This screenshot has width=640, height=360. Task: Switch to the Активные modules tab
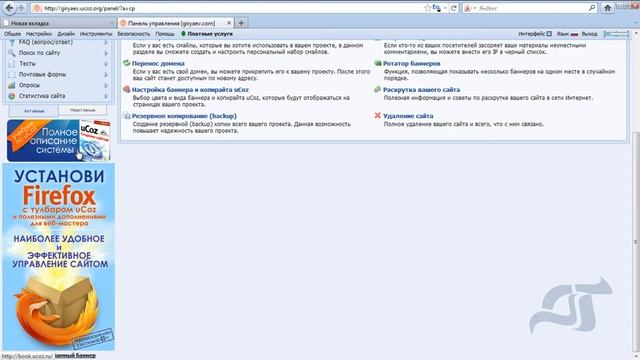point(34,111)
